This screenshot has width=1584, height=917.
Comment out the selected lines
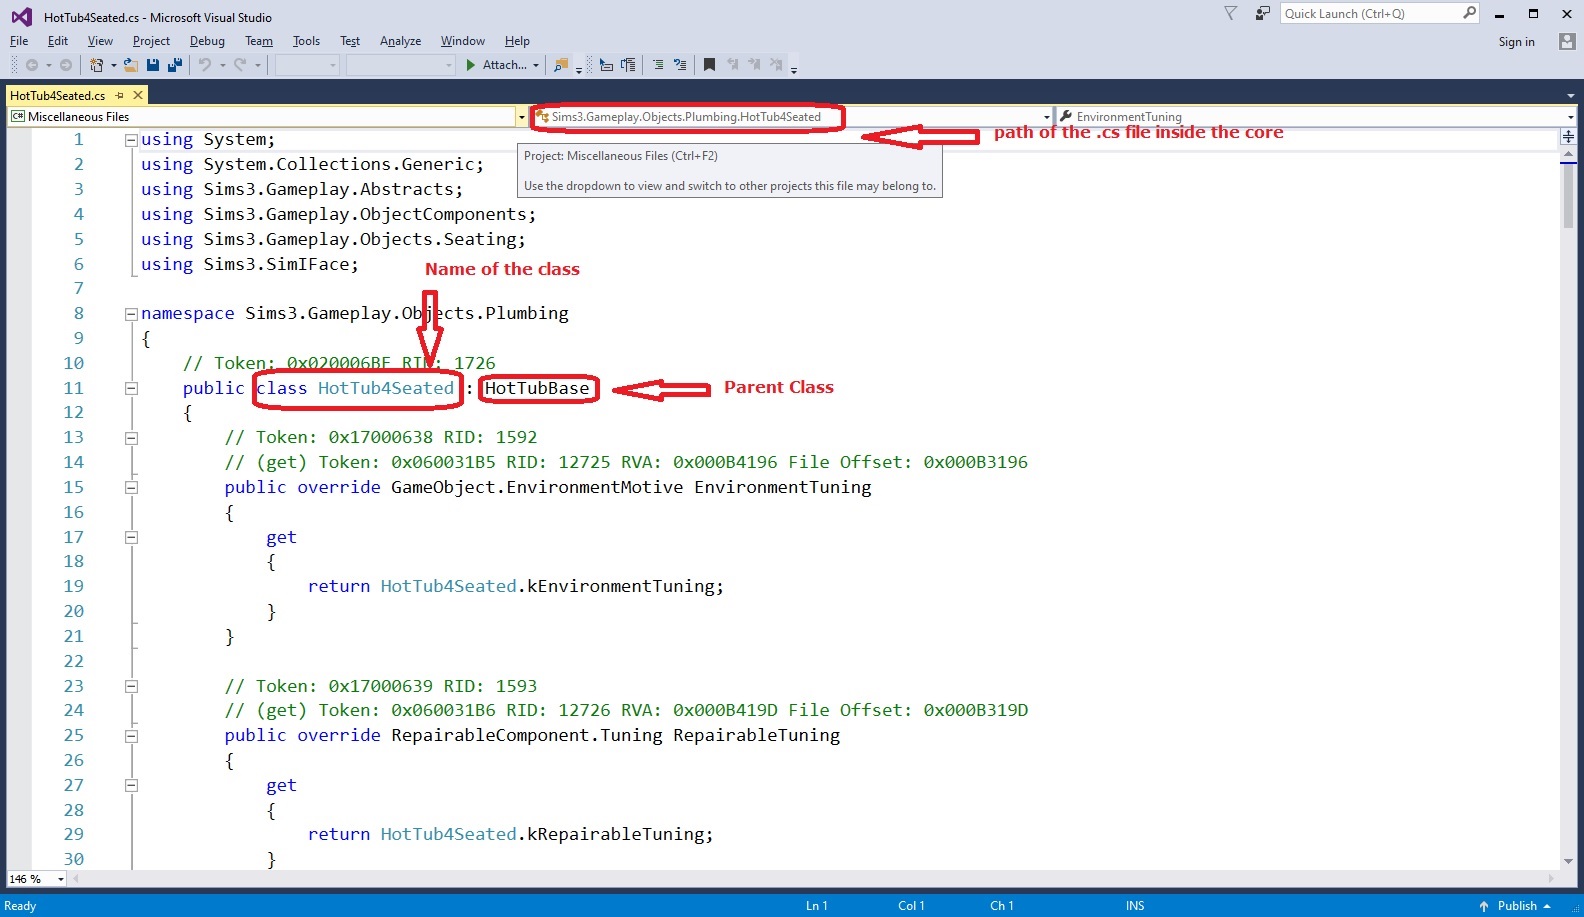point(658,65)
